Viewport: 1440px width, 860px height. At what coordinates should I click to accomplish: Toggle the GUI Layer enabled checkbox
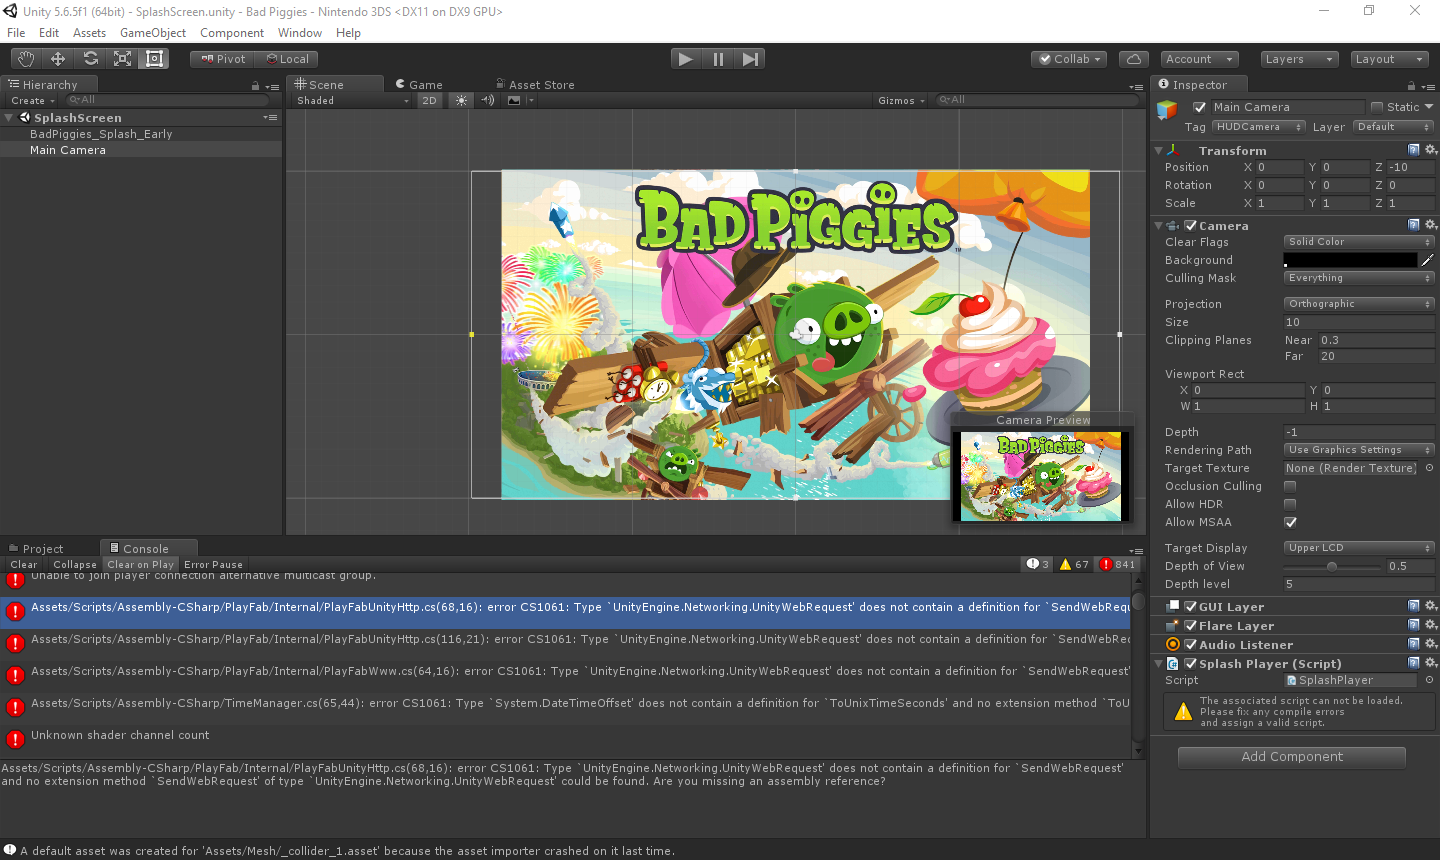pos(1191,606)
